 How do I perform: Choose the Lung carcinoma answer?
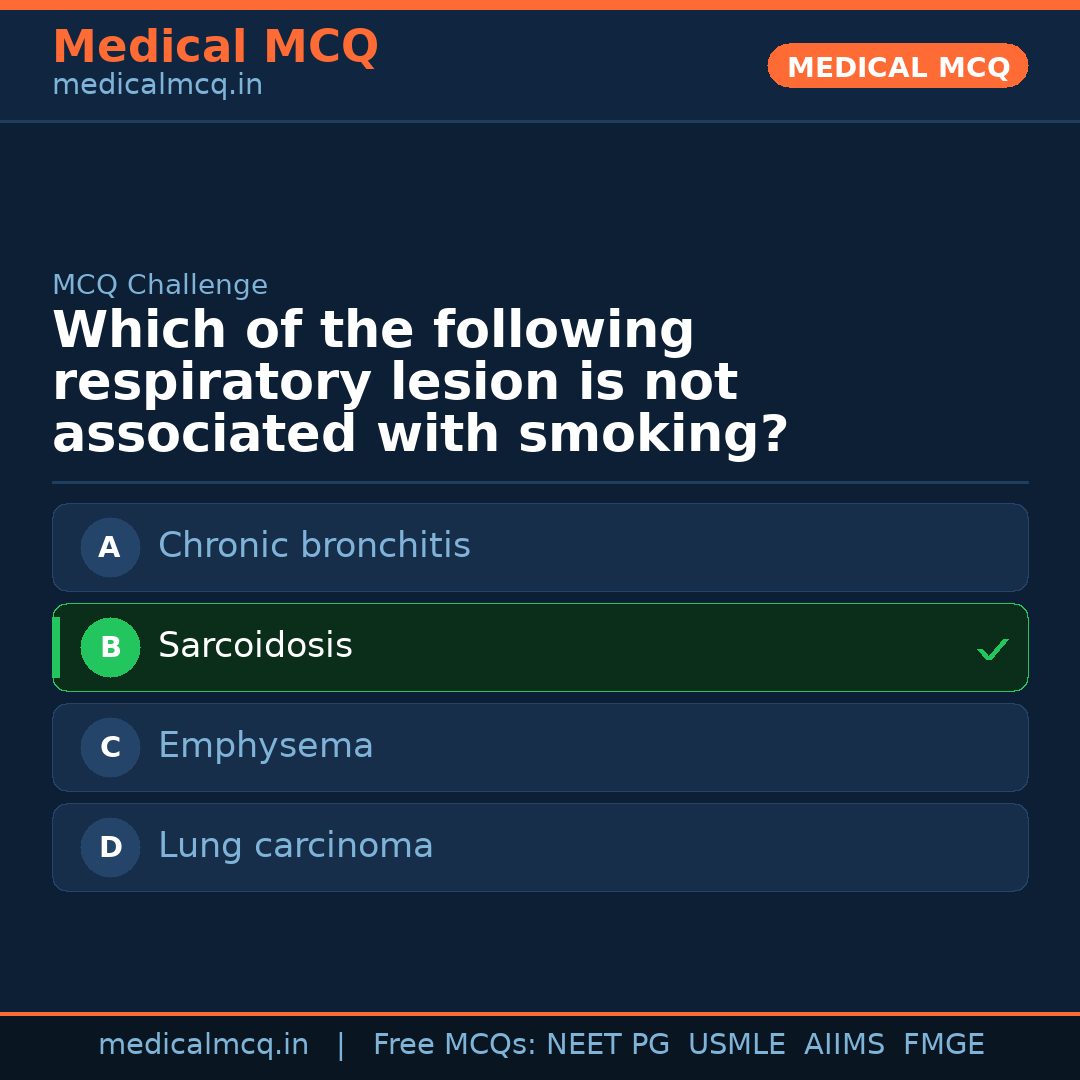point(295,846)
